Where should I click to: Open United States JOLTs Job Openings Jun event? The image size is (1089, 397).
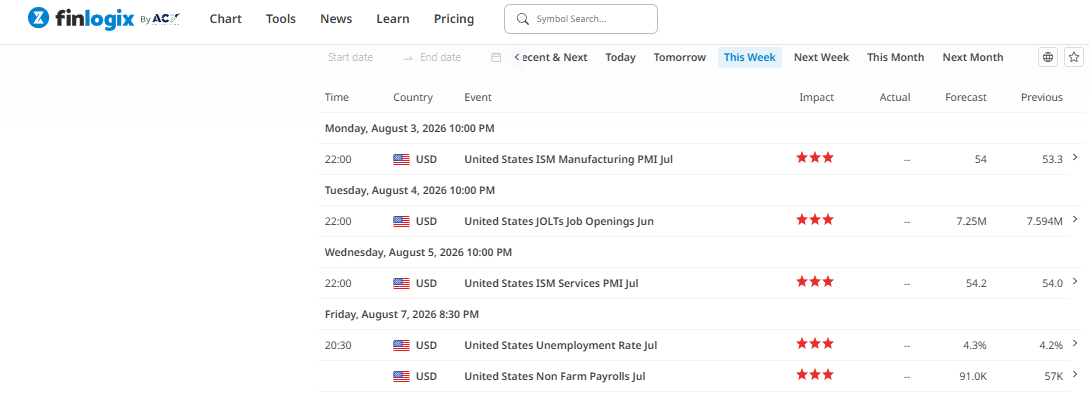point(558,221)
